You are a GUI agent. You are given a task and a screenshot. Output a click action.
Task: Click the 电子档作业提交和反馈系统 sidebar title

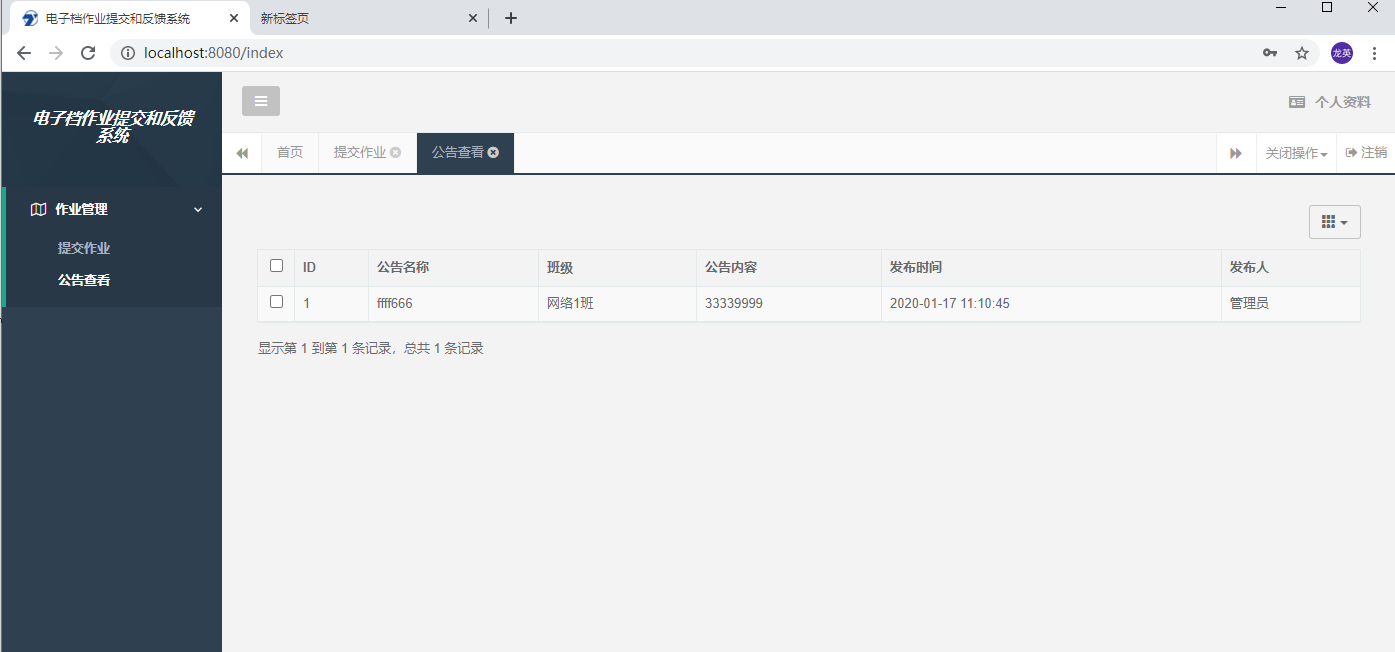[x=113, y=127]
